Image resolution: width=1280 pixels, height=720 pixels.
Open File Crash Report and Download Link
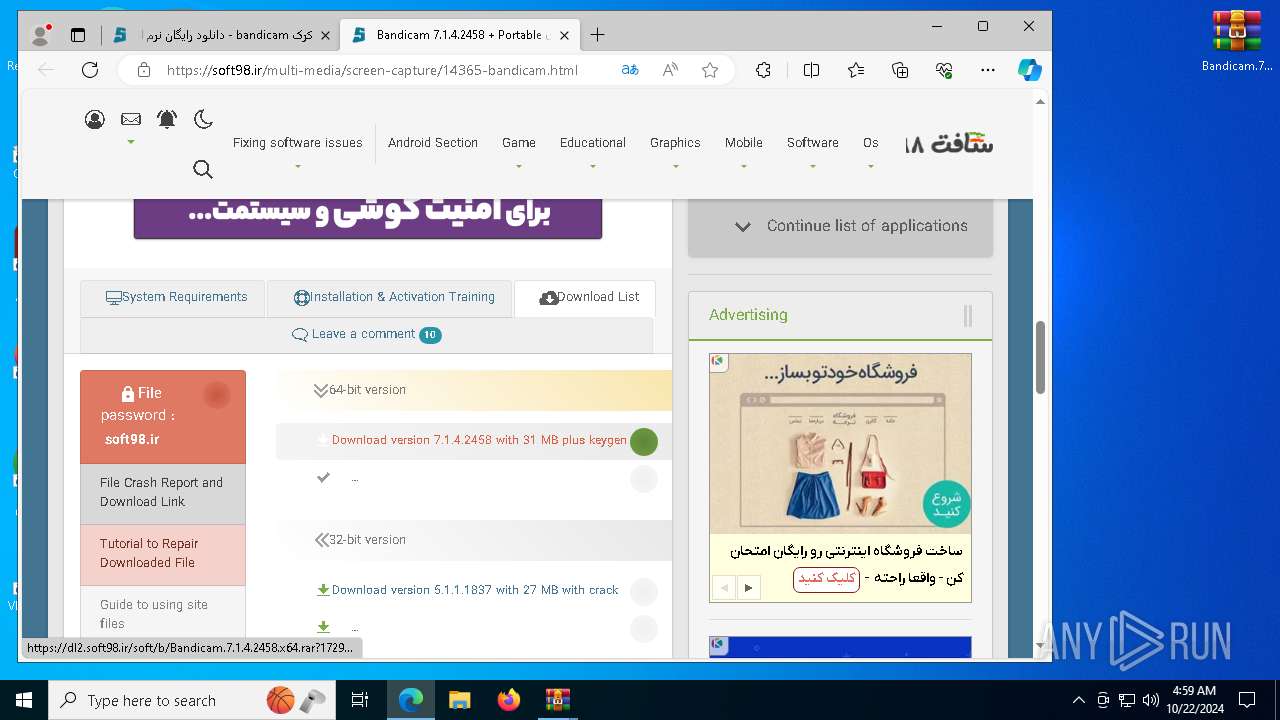pos(163,493)
